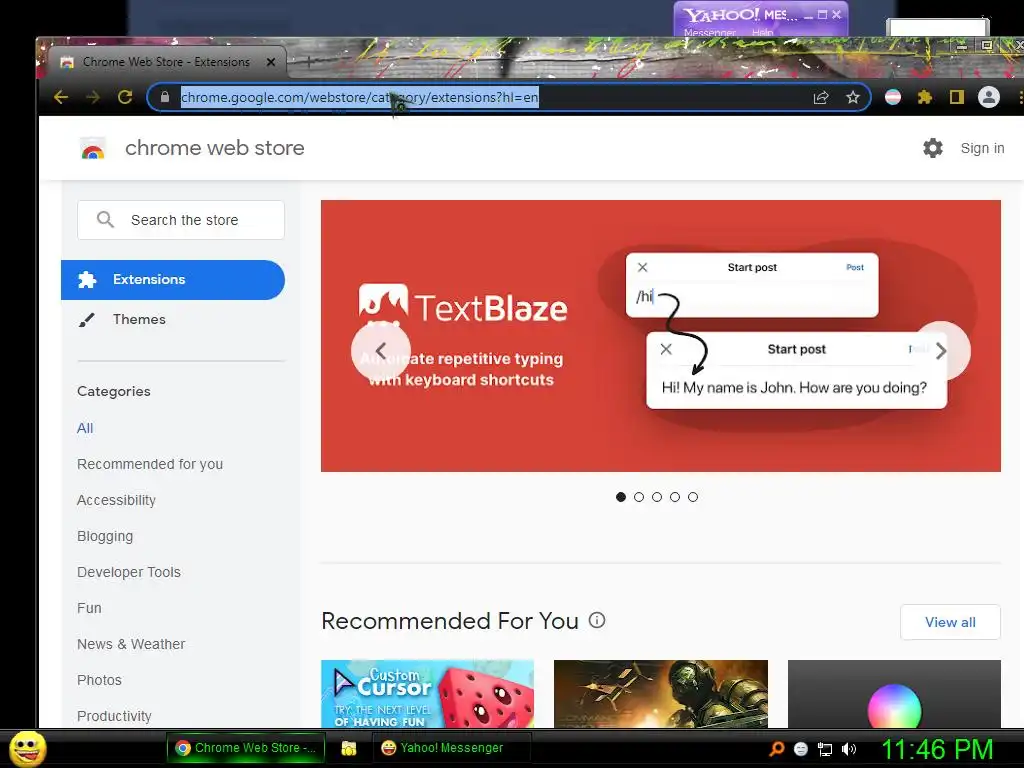
Task: Toggle the Chrome side panel icon
Action: pyautogui.click(x=957, y=97)
